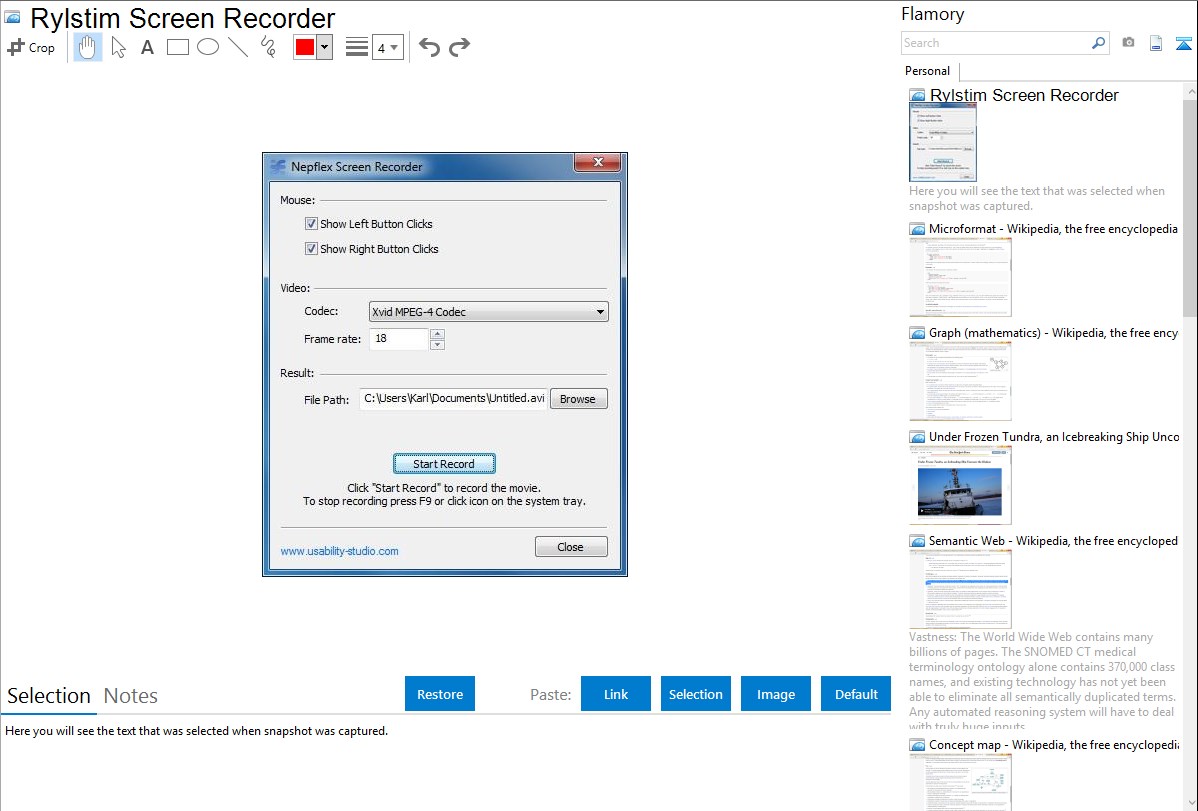Open the Xvid MPEG-4 Codec dropdown
The width and height of the screenshot is (1198, 811).
[x=489, y=312]
